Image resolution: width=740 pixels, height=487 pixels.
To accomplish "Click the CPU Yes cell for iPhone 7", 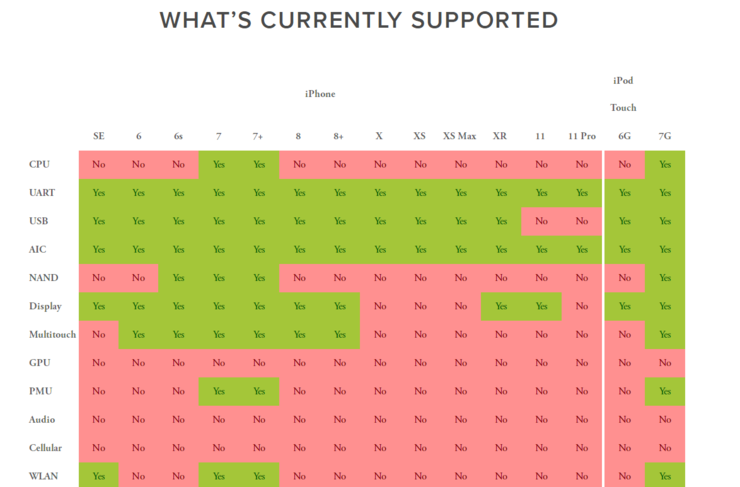I will [219, 164].
